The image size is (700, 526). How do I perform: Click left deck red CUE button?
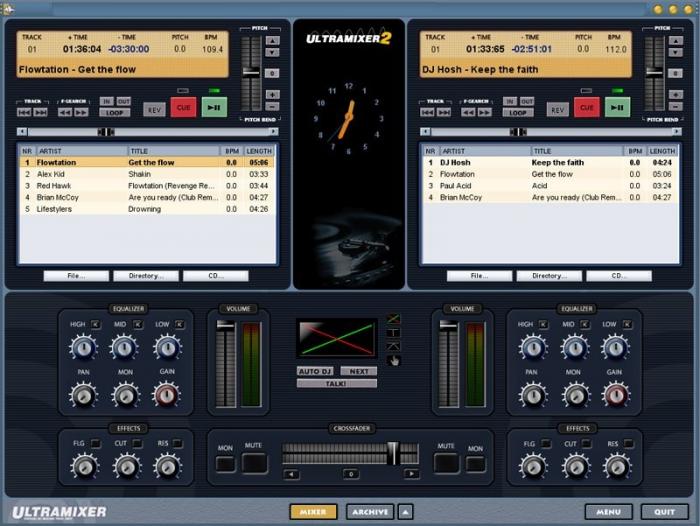[x=183, y=107]
